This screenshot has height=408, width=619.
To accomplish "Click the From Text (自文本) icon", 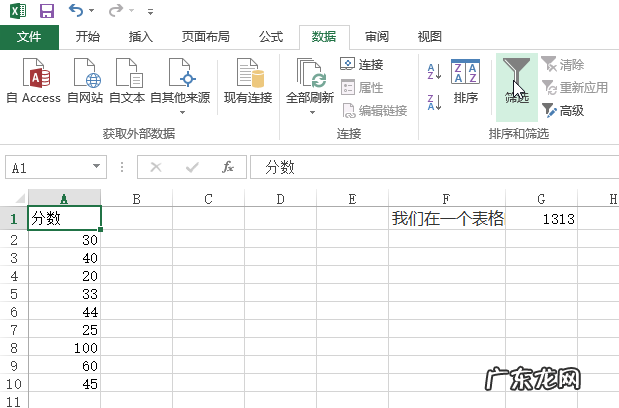I will pyautogui.click(x=128, y=80).
